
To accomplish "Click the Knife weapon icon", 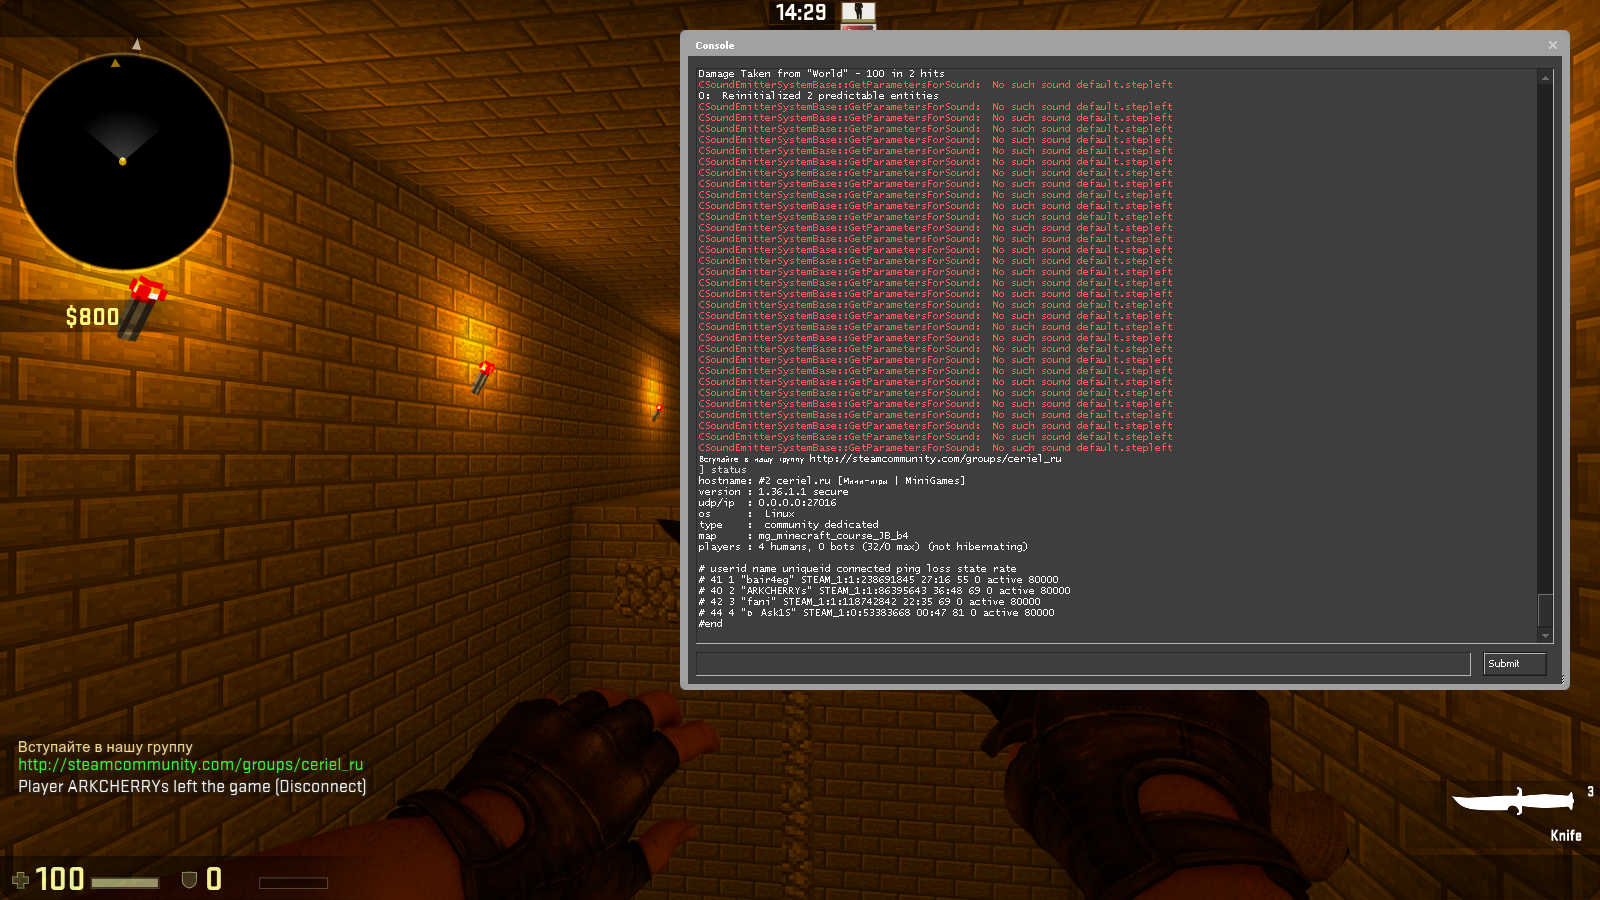I will pyautogui.click(x=1514, y=801).
